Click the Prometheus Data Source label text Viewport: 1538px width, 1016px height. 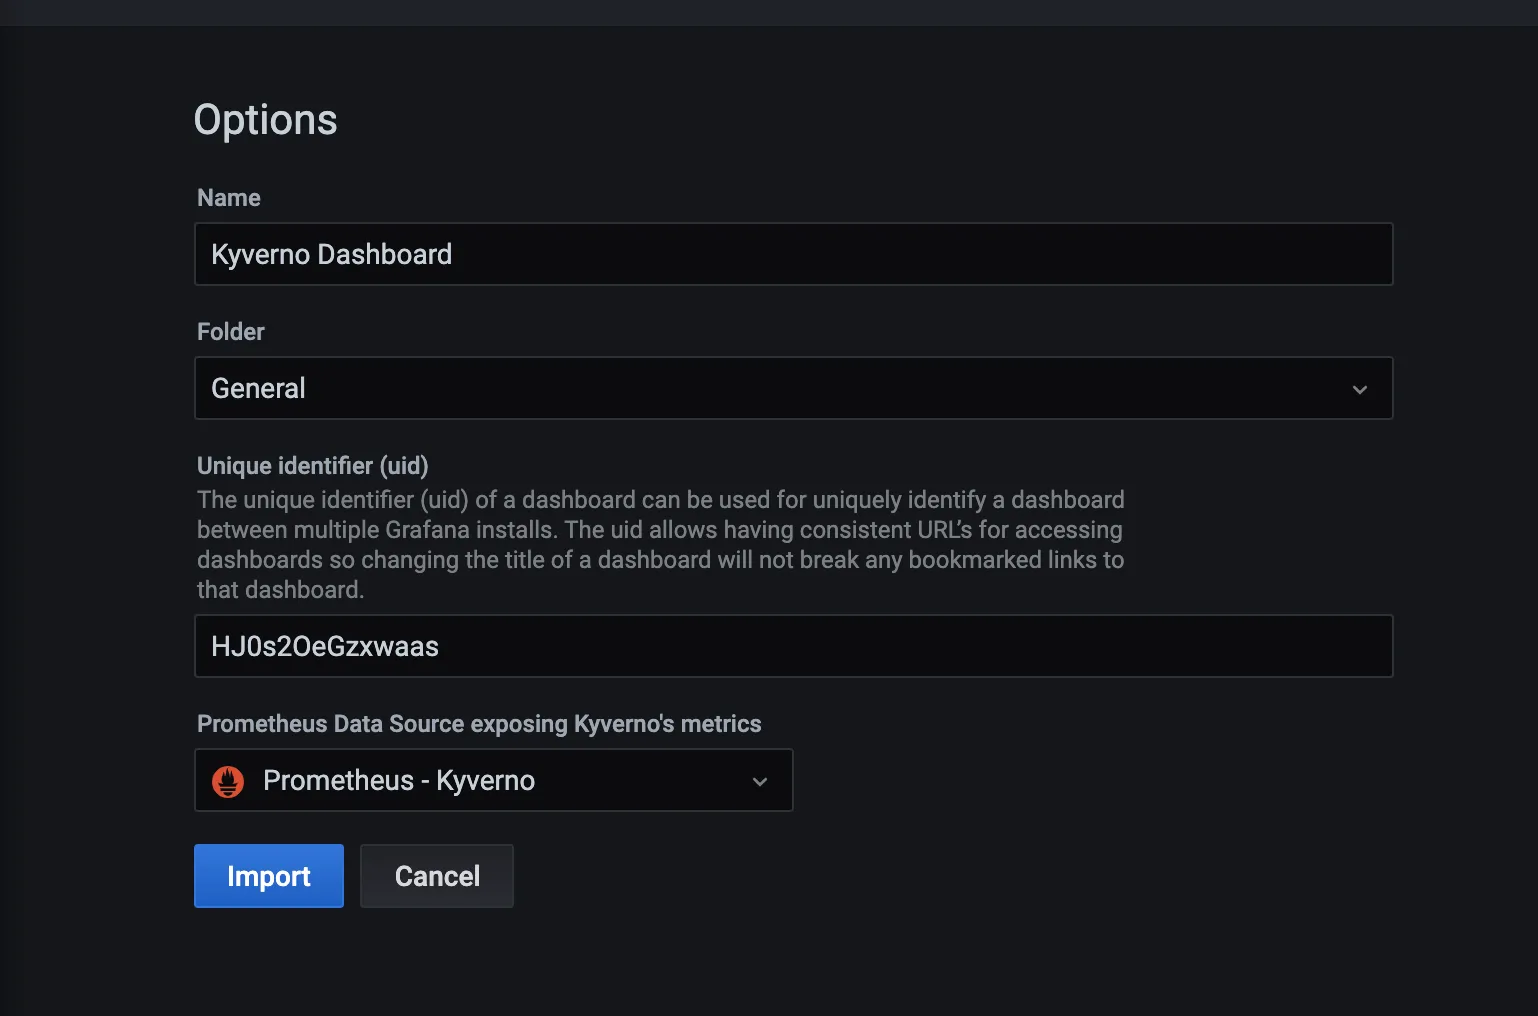click(x=478, y=723)
